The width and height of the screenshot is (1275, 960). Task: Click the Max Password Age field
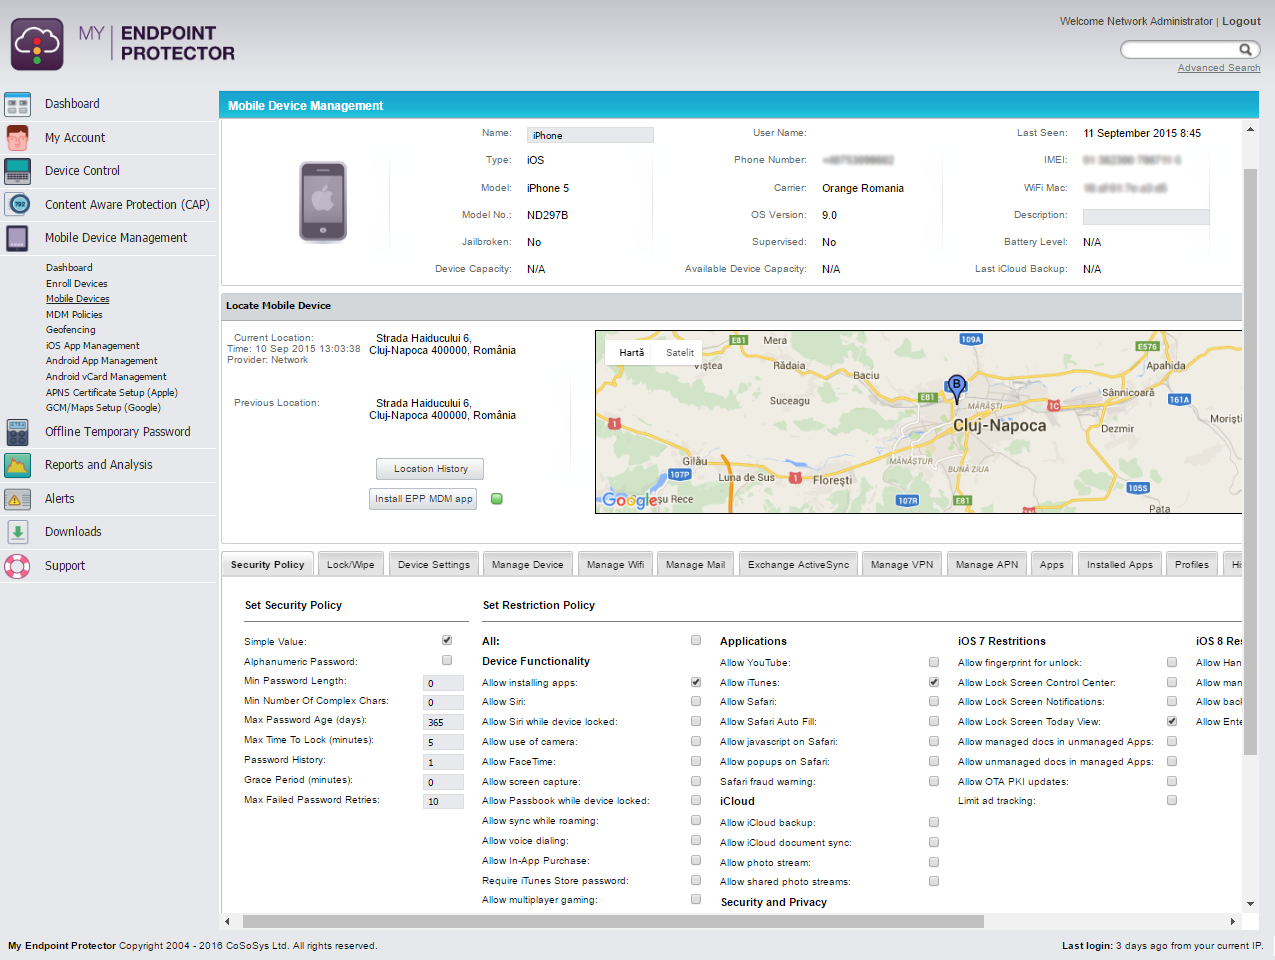pyautogui.click(x=444, y=722)
